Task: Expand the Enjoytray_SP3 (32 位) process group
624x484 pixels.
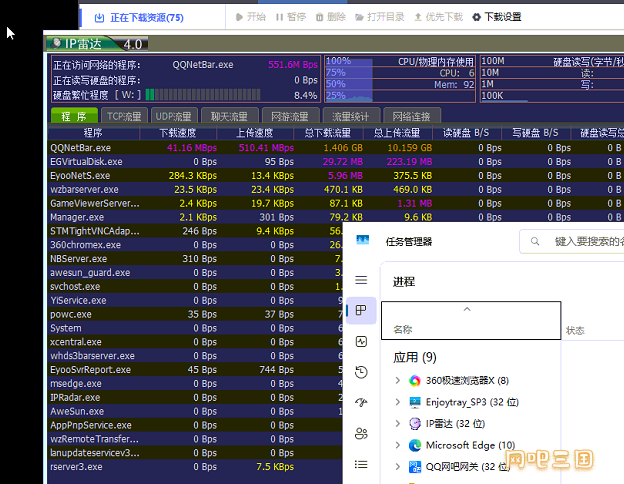Action: pyautogui.click(x=398, y=402)
